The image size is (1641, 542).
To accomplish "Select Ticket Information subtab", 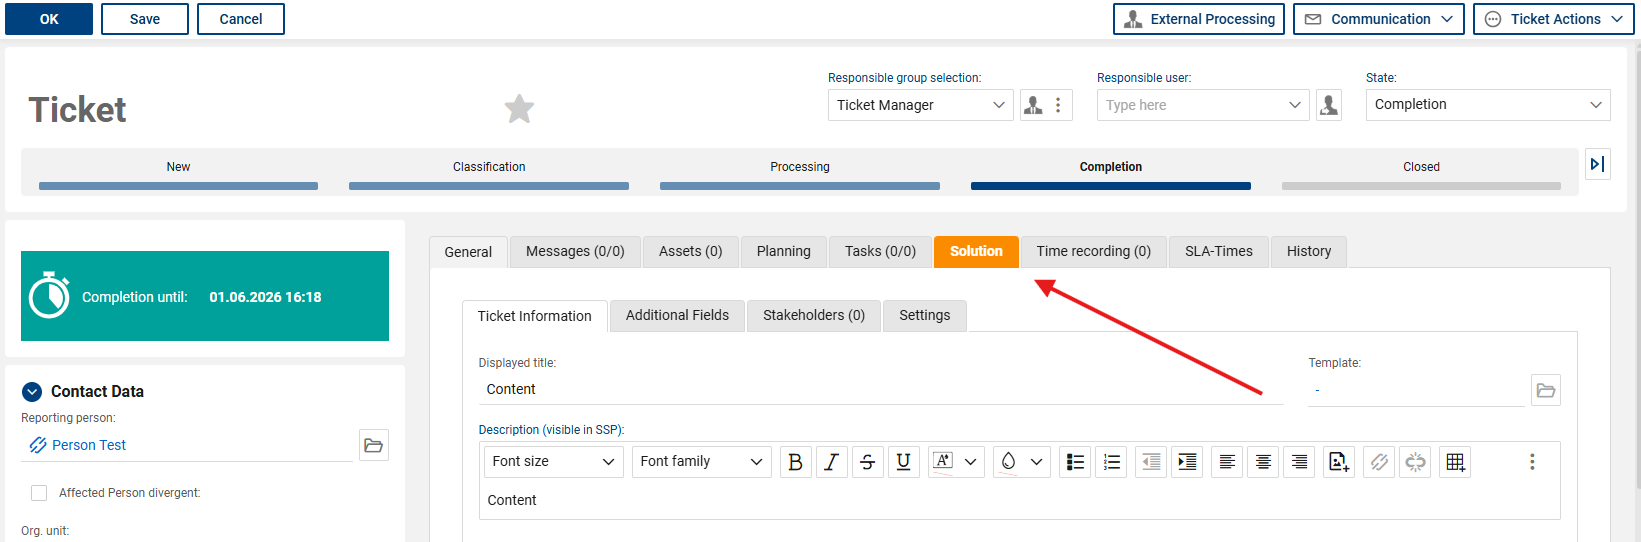I will tap(534, 316).
